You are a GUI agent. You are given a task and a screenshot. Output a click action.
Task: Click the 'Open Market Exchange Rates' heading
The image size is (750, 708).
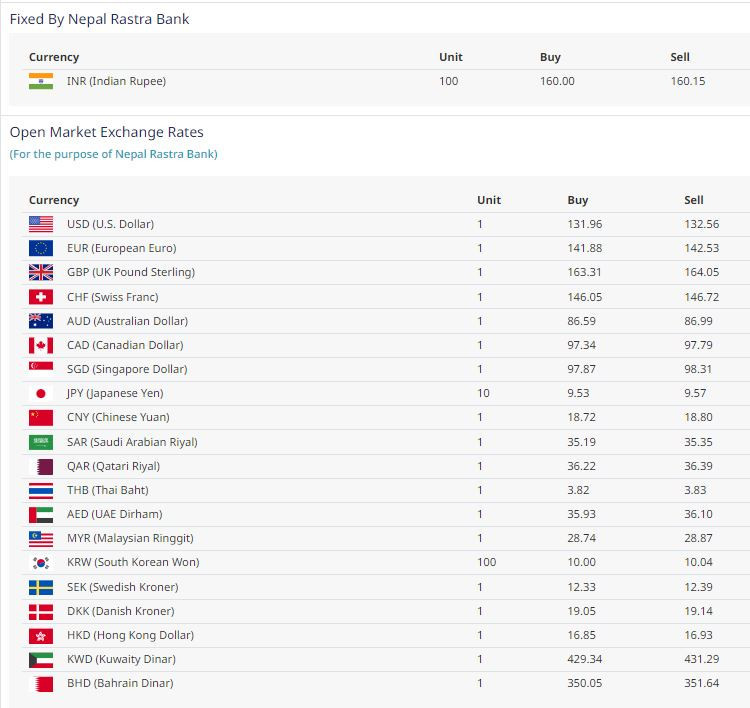coord(107,132)
